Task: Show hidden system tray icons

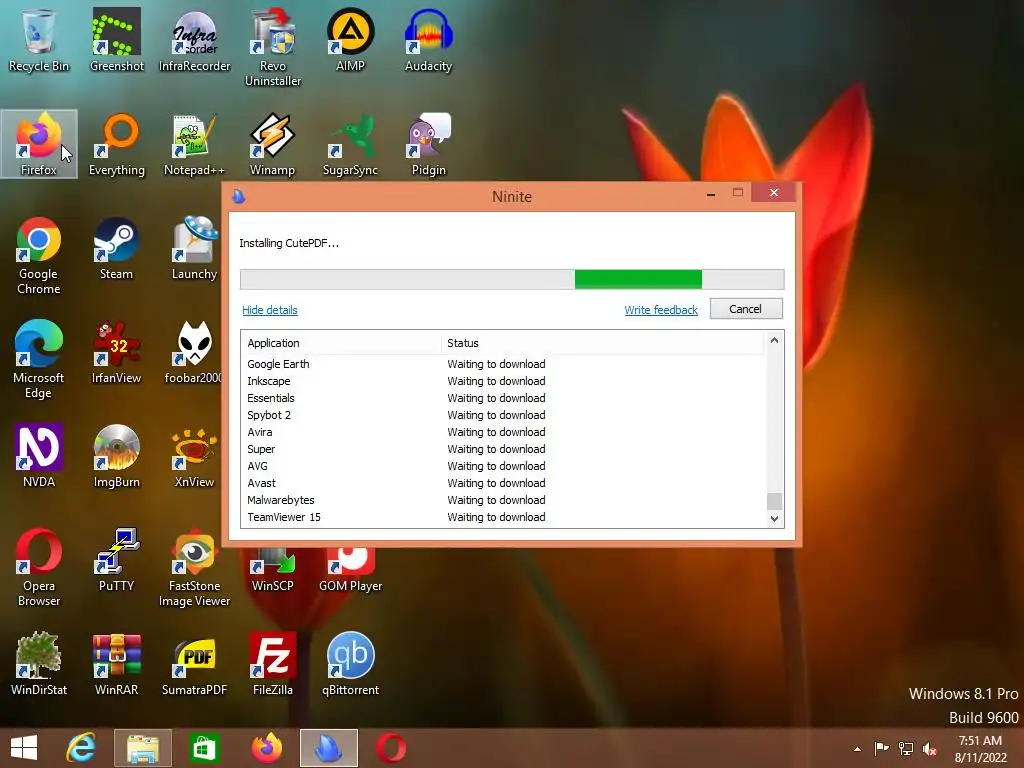Action: pos(857,749)
